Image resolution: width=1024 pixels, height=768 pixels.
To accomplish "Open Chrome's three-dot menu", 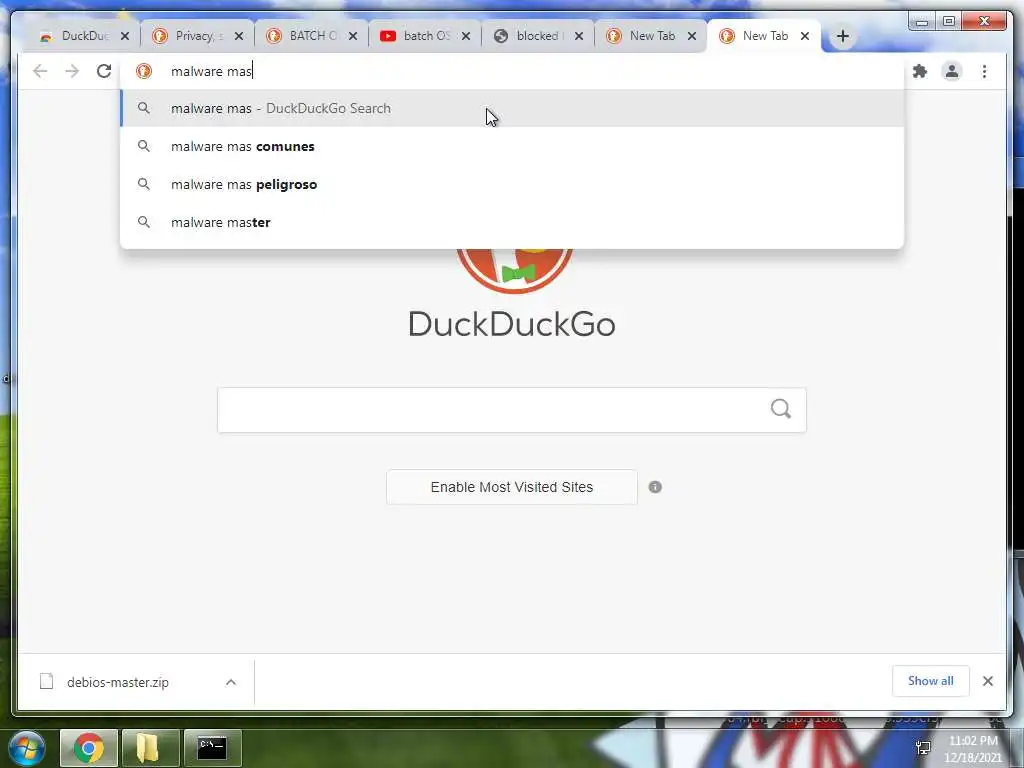I will click(984, 71).
